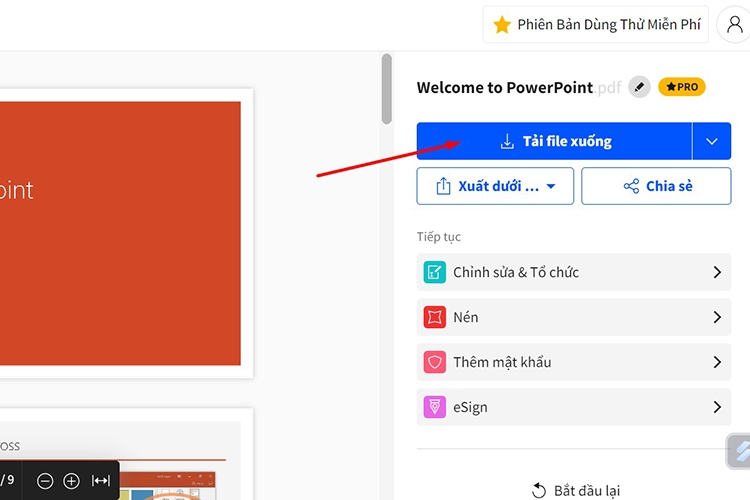Click the preview vertical scrollbar thumb
This screenshot has height=500, width=750.
[386, 89]
